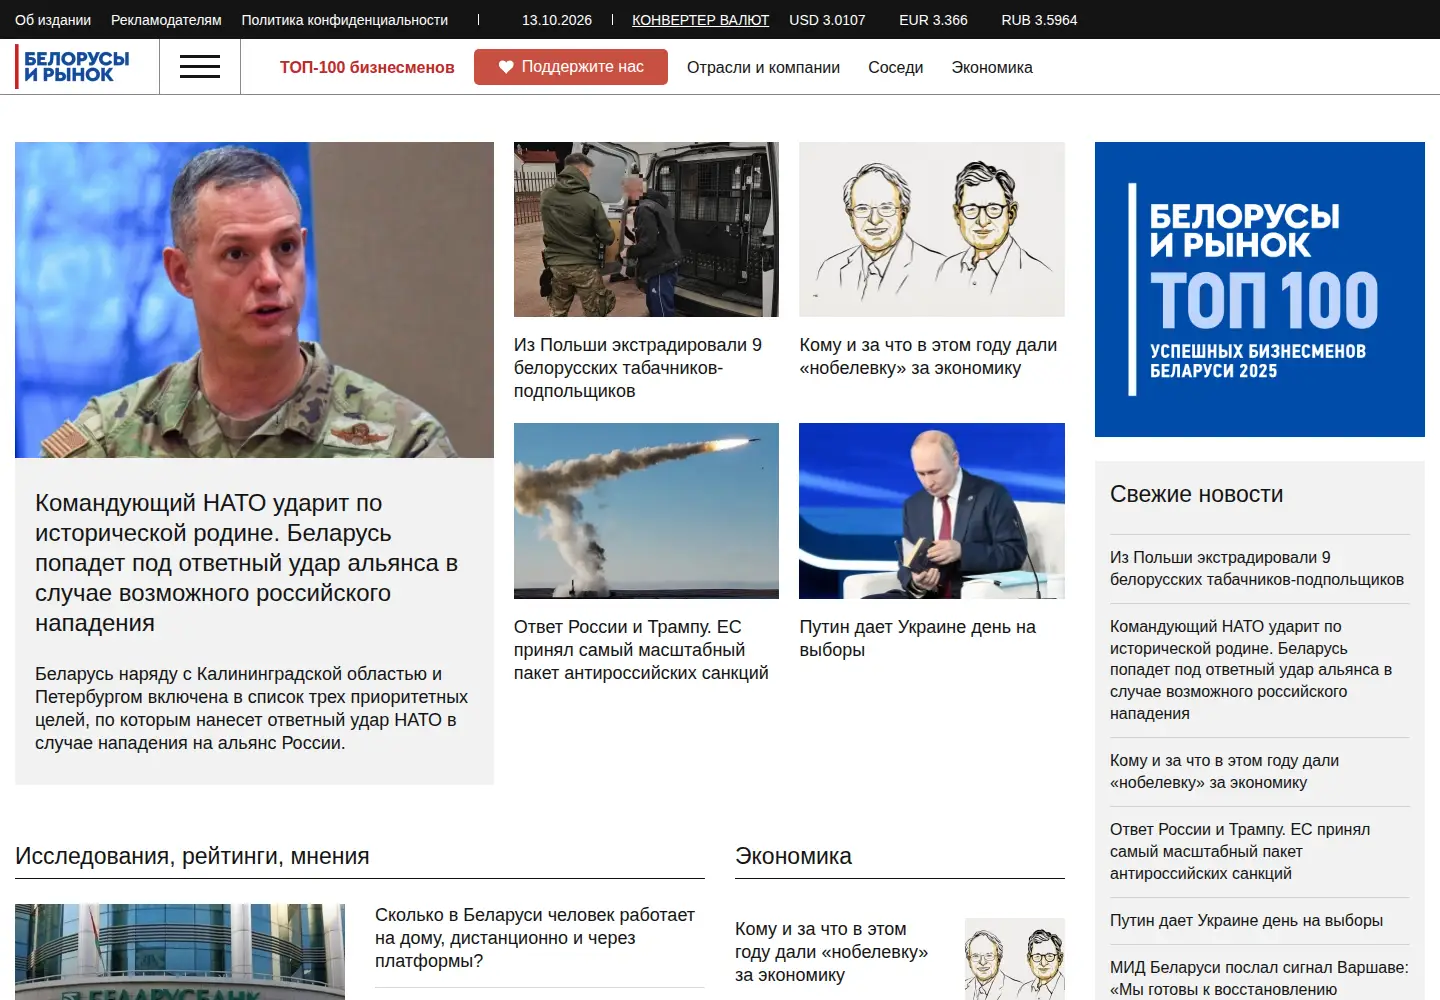Click the EUR 3.366 exchange rate
This screenshot has height=1000, width=1440.
(933, 20)
